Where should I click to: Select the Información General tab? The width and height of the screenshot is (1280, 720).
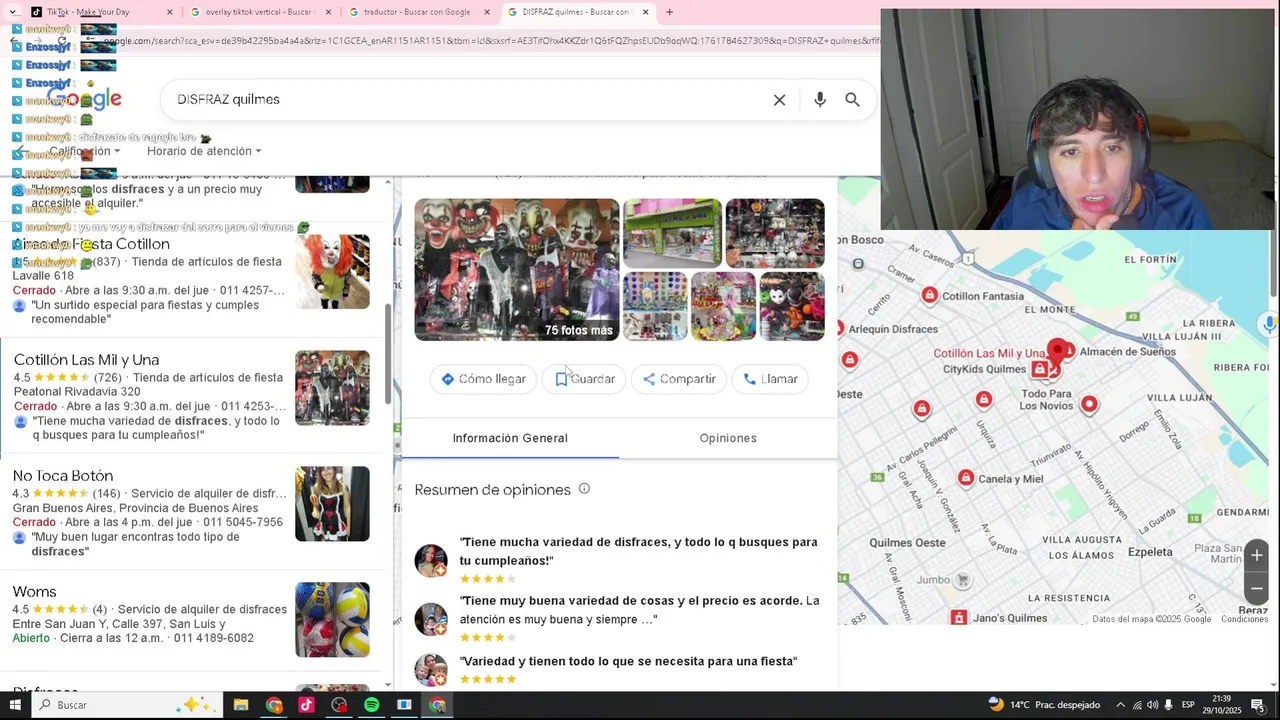pos(510,438)
